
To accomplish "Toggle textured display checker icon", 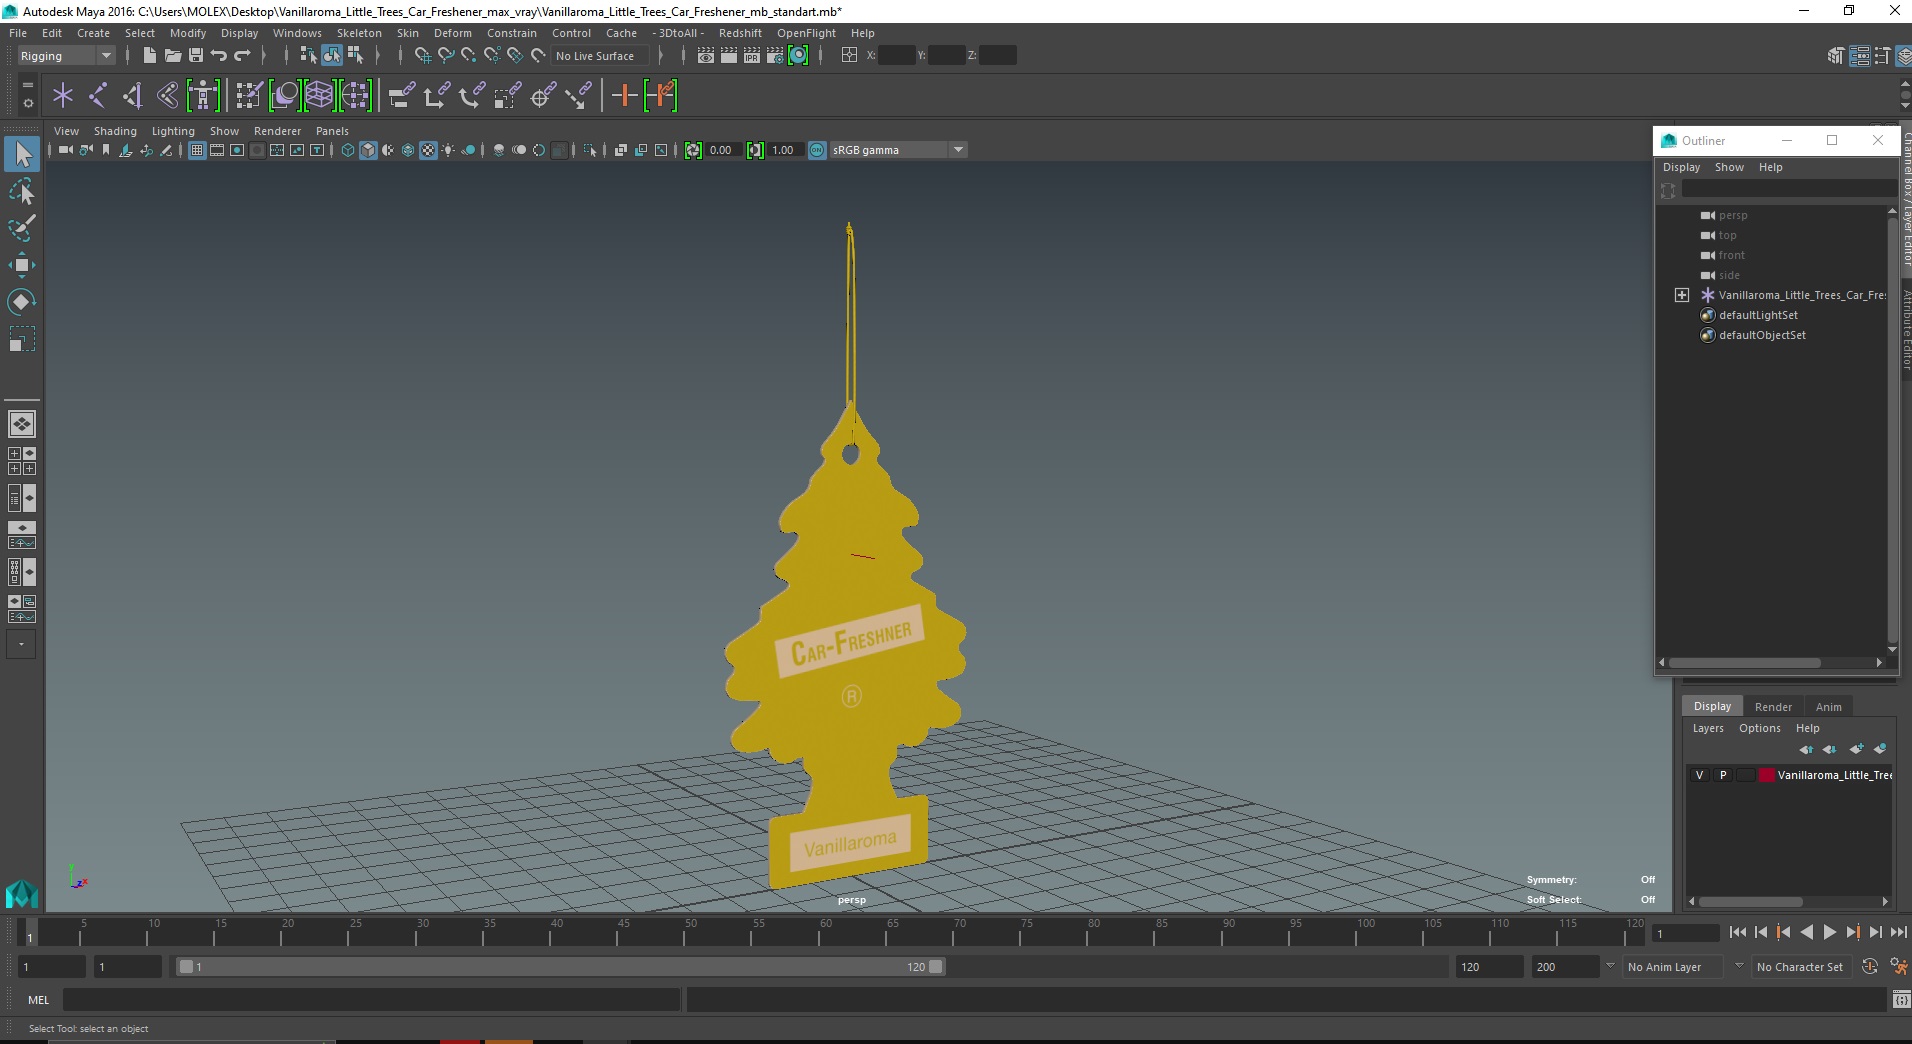I will 428,150.
